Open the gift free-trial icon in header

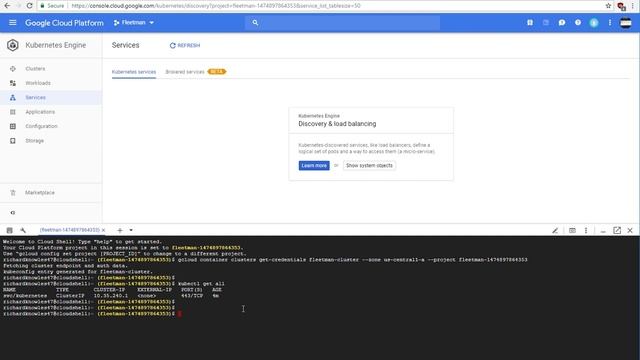pyautogui.click(x=530, y=22)
